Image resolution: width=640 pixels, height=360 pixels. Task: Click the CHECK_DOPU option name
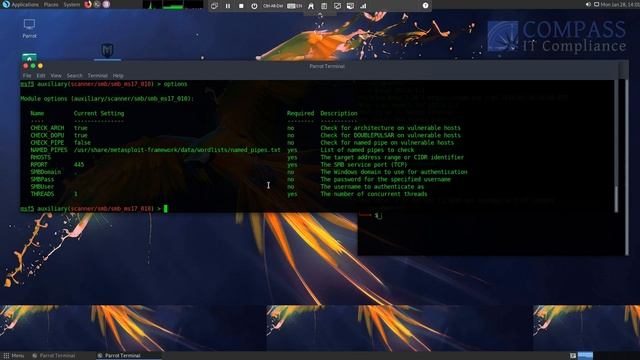click(x=47, y=135)
